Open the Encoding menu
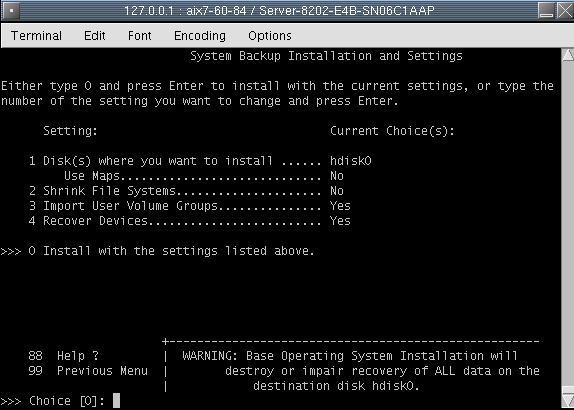Viewport: 574px width, 410px height. (200, 36)
